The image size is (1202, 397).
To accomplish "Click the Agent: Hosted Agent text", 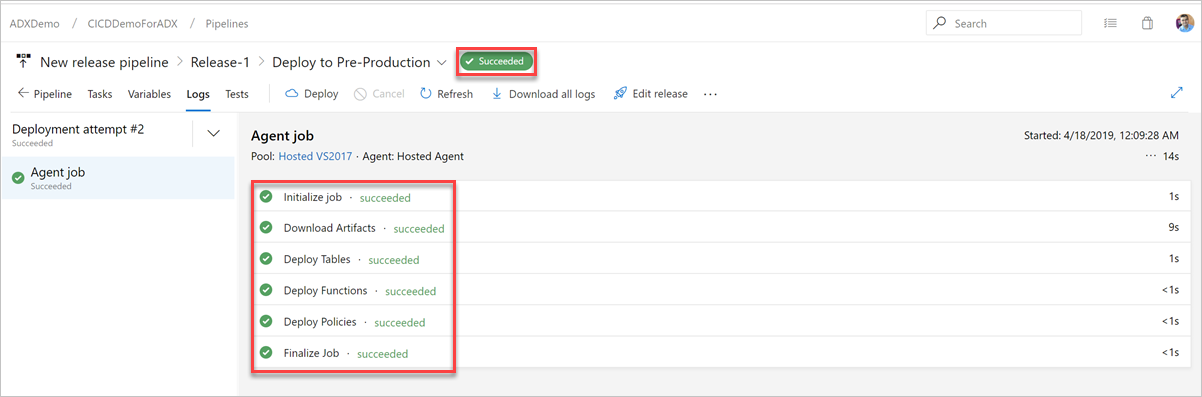I will click(413, 156).
